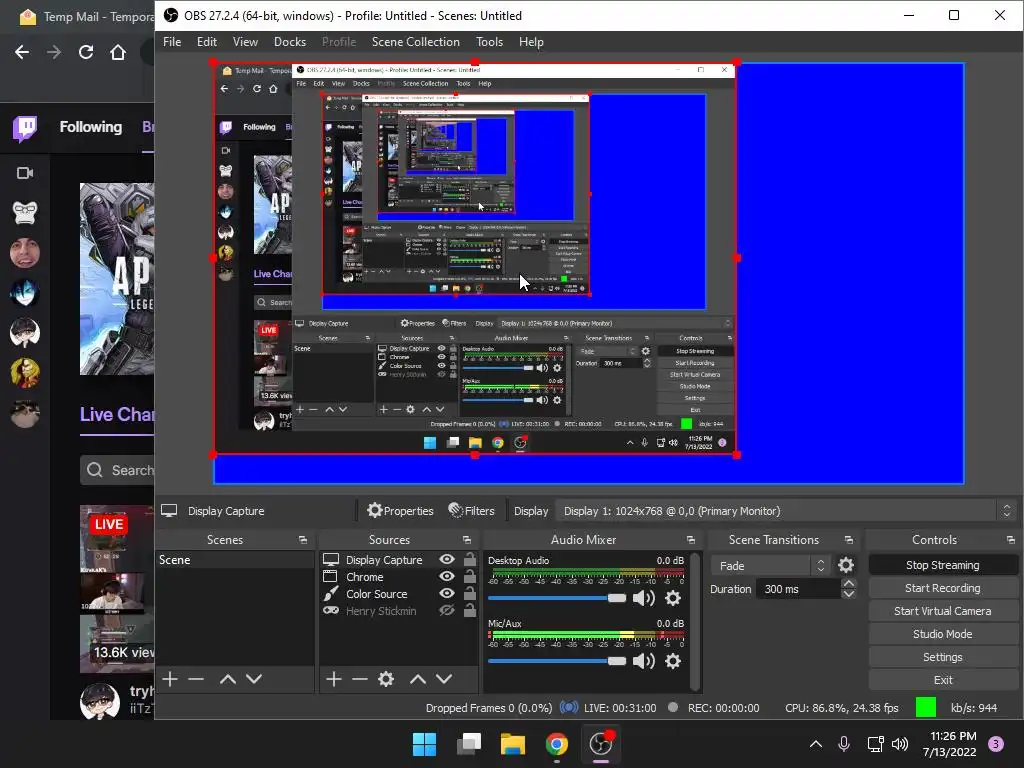Open Properties of Display Capture
Viewport: 1024px width, 768px height.
pyautogui.click(x=400, y=511)
